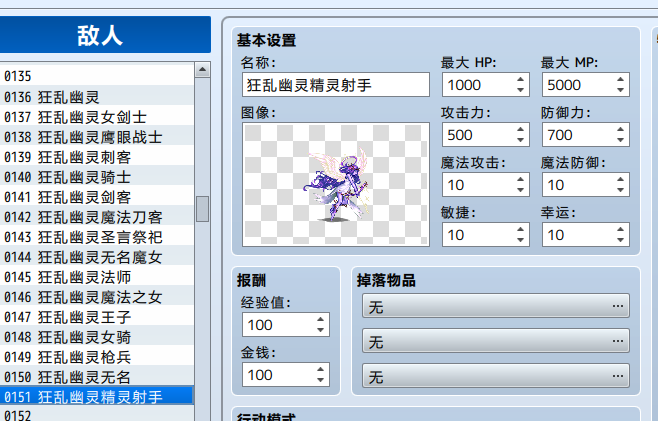
Task: Select enemy 0143 狂乱幽灵圣言祭祀
Action: (x=97, y=237)
